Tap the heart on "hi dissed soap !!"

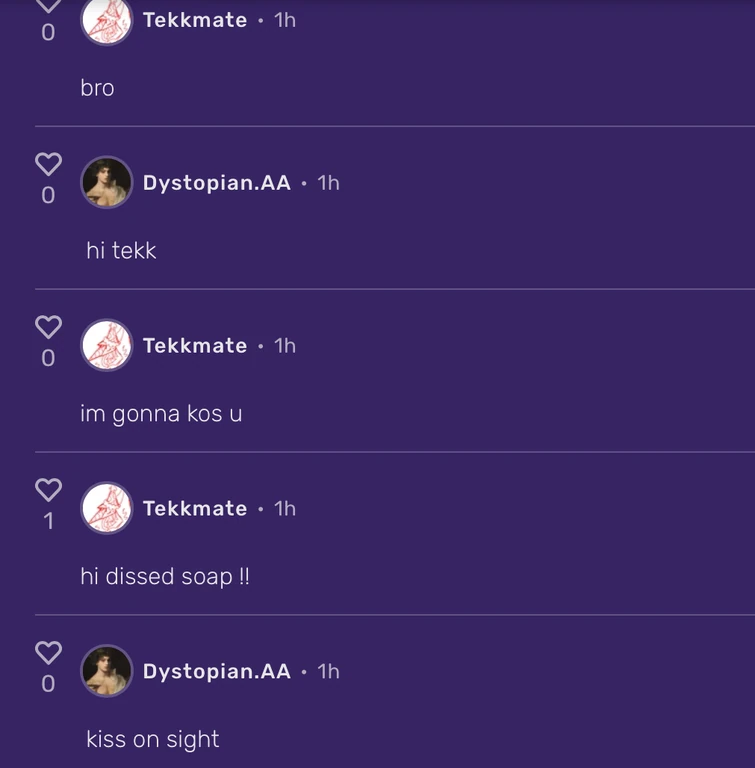pyautogui.click(x=48, y=490)
